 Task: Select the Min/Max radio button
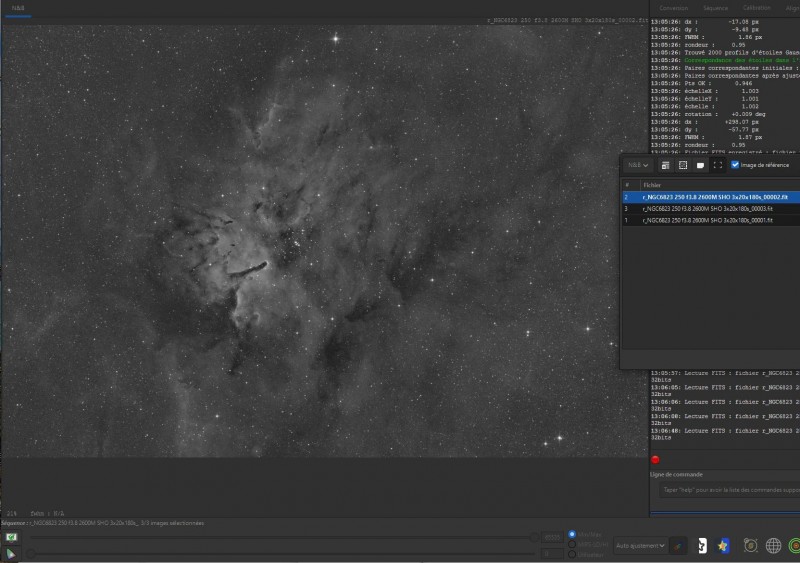coord(572,534)
